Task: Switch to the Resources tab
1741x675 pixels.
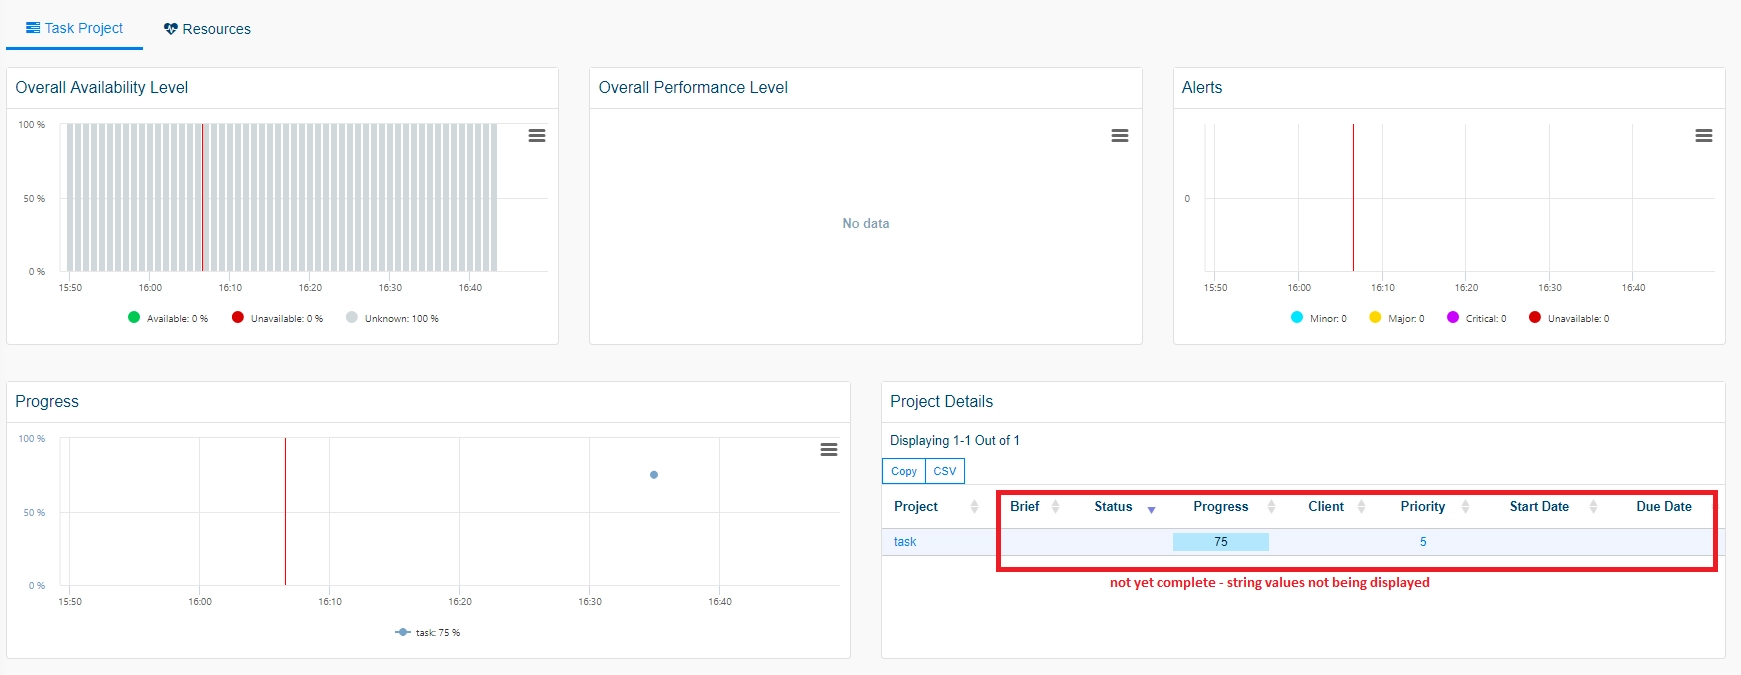Action: pyautogui.click(x=207, y=29)
